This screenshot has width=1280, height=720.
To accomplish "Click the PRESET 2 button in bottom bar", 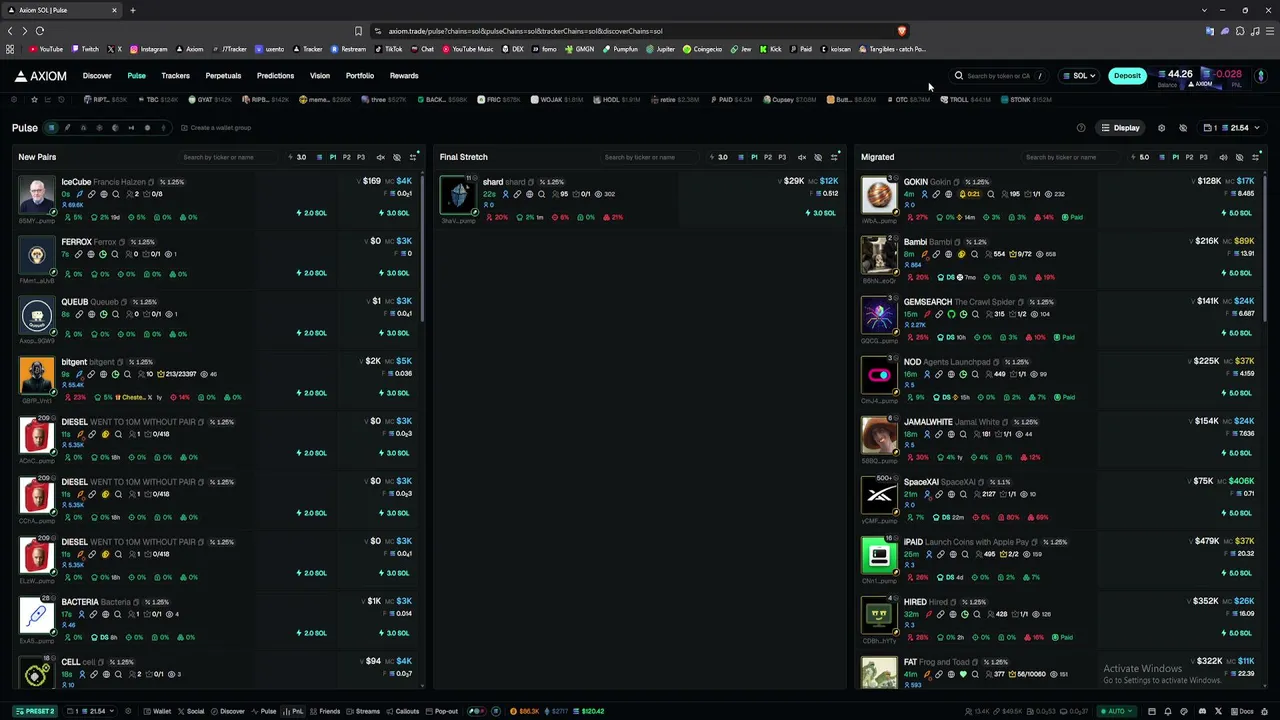I will click(x=36, y=711).
